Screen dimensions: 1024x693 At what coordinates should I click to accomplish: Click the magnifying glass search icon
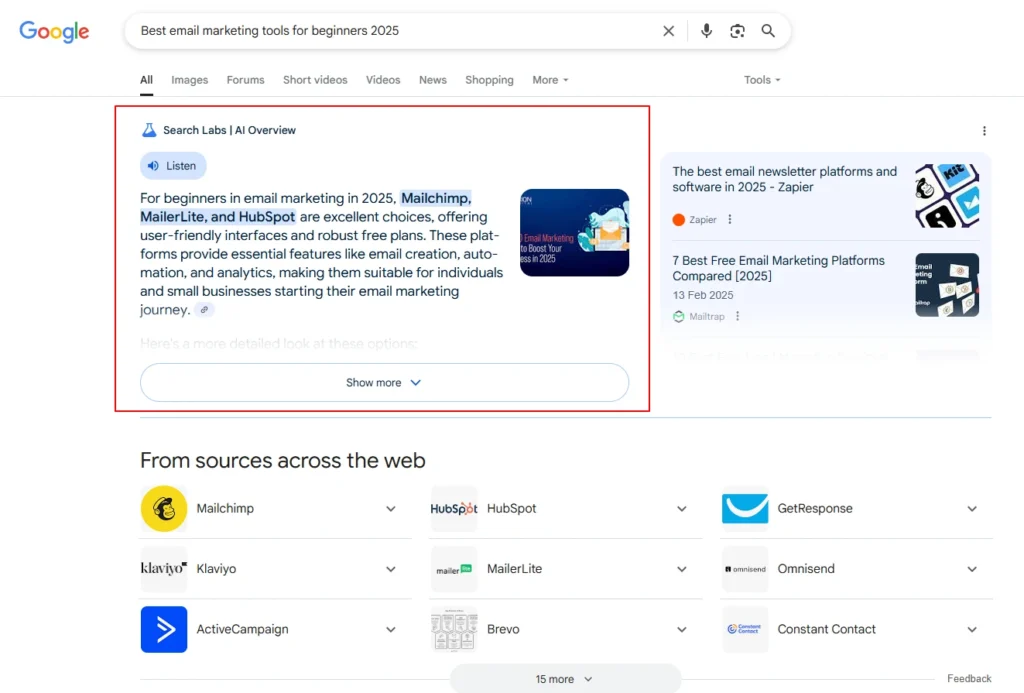pos(768,31)
